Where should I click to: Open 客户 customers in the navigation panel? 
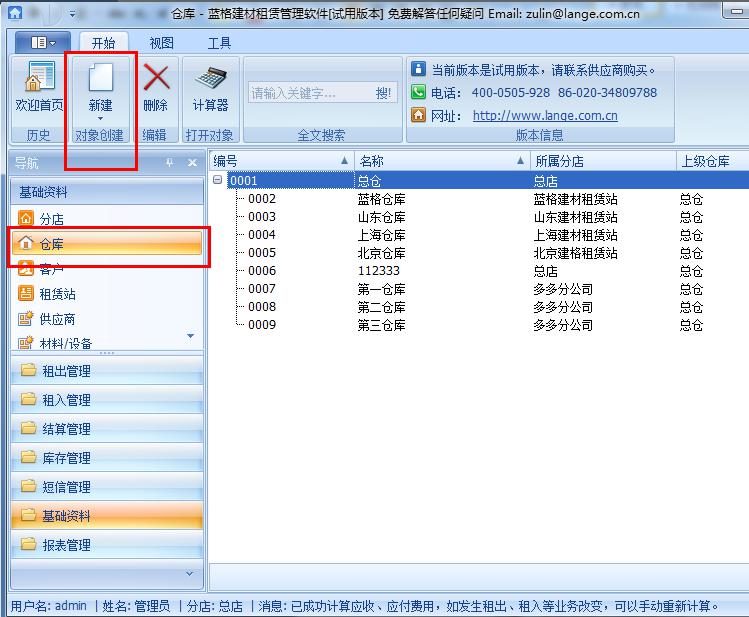(51, 269)
